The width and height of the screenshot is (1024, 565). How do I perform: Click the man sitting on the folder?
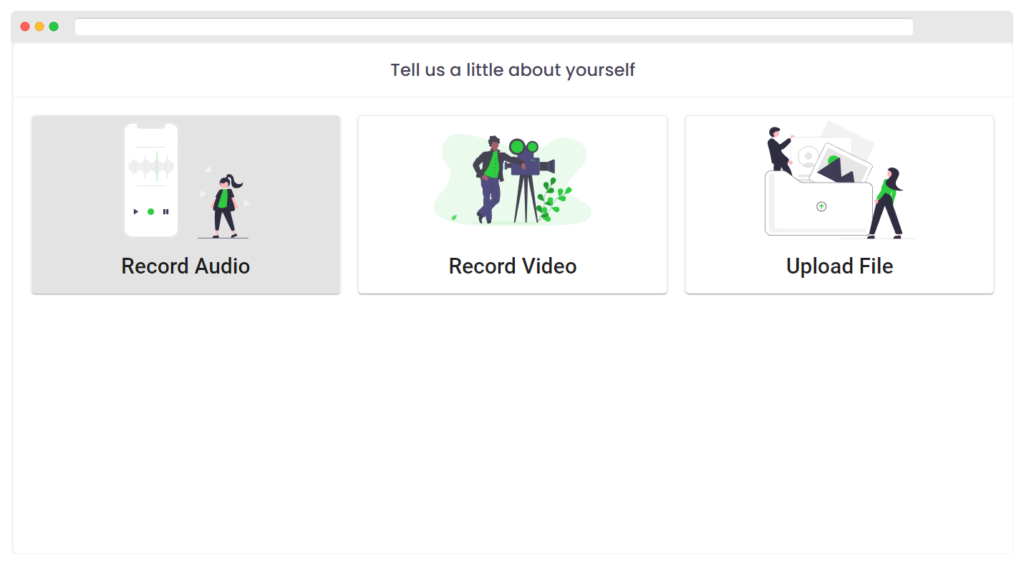coord(779,150)
